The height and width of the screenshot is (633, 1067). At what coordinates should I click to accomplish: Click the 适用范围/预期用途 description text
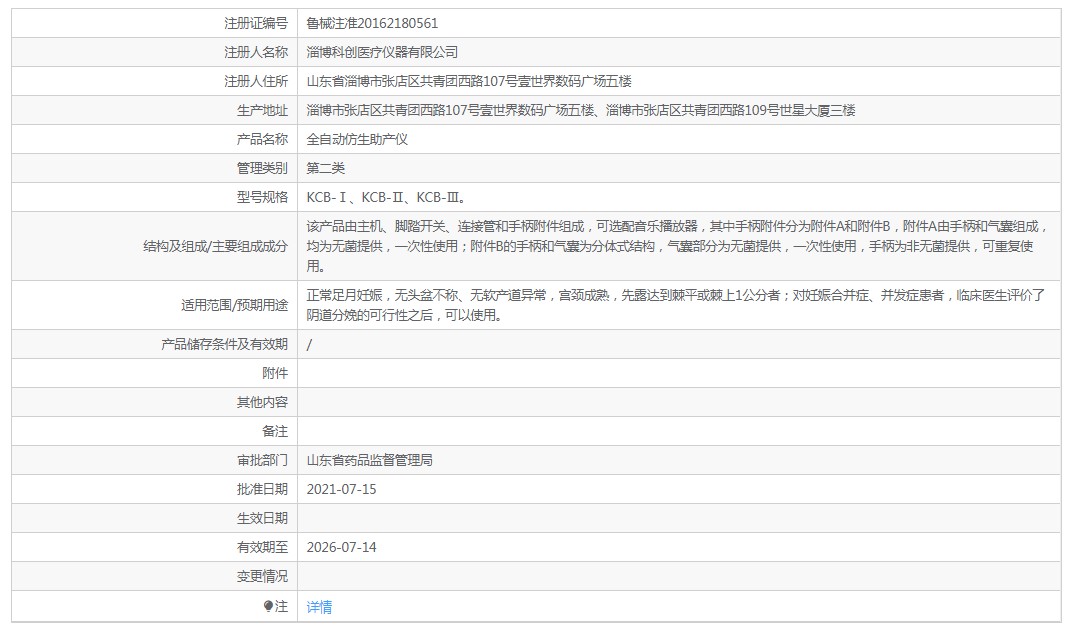click(676, 305)
